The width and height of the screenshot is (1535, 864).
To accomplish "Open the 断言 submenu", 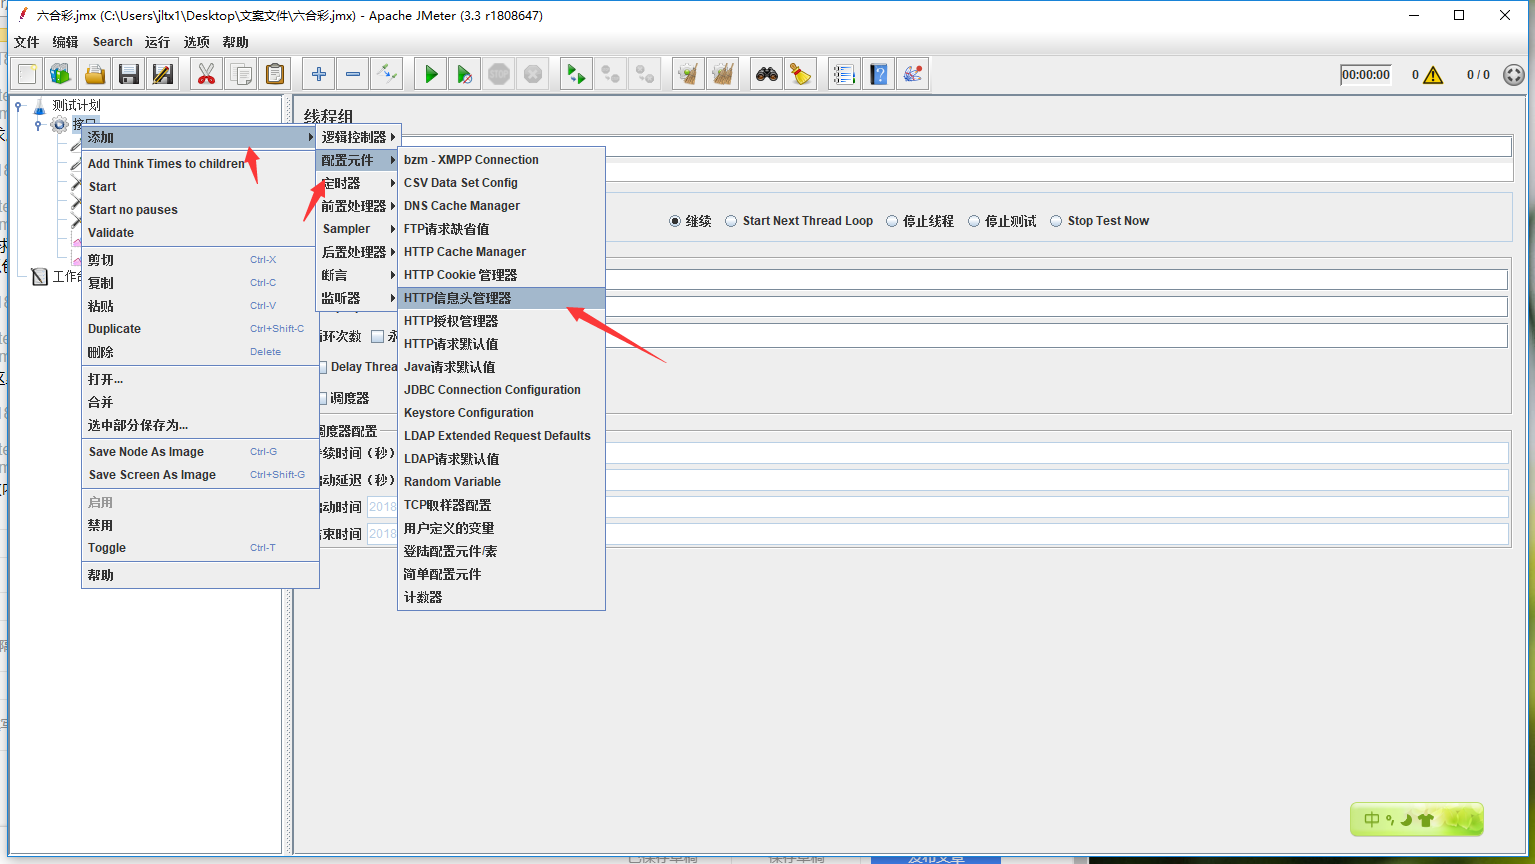I will (358, 275).
